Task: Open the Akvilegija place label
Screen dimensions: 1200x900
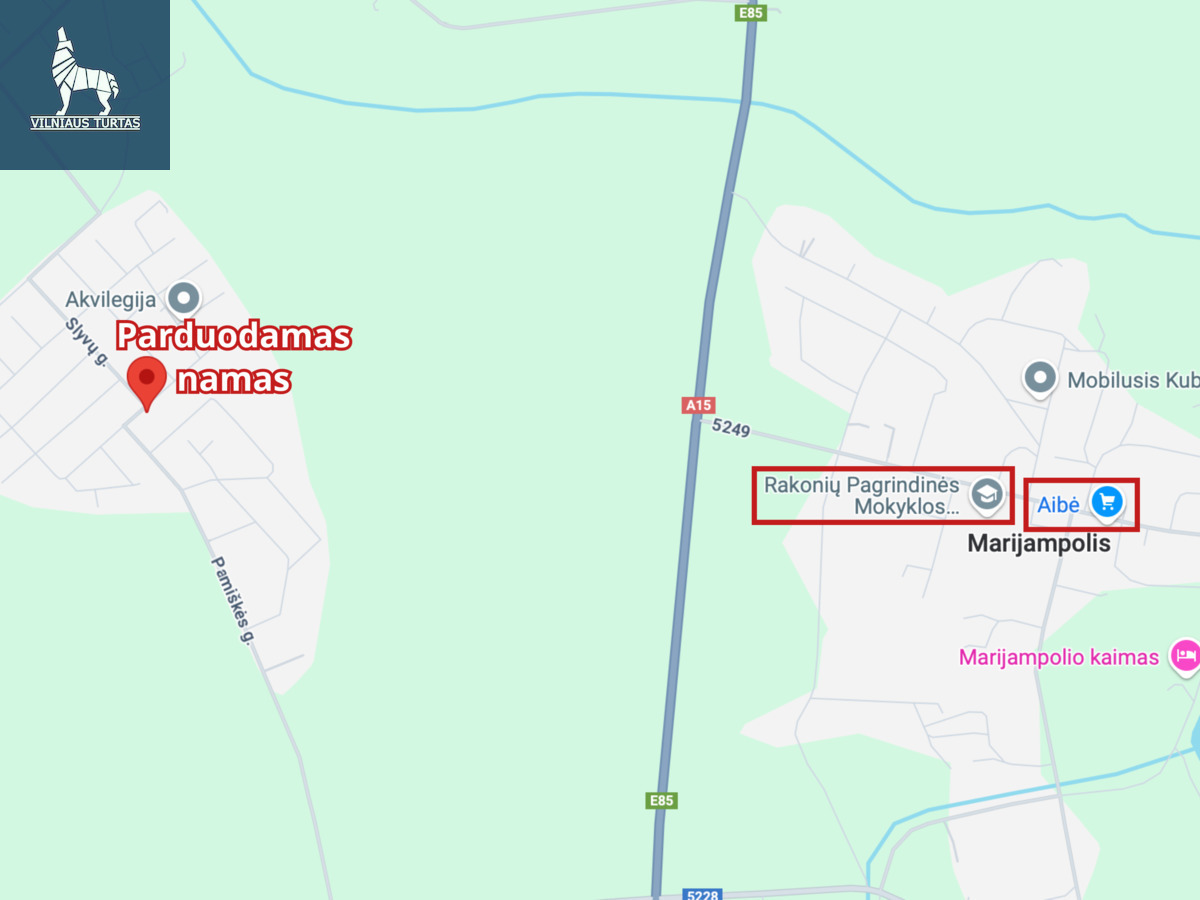Action: (111, 299)
